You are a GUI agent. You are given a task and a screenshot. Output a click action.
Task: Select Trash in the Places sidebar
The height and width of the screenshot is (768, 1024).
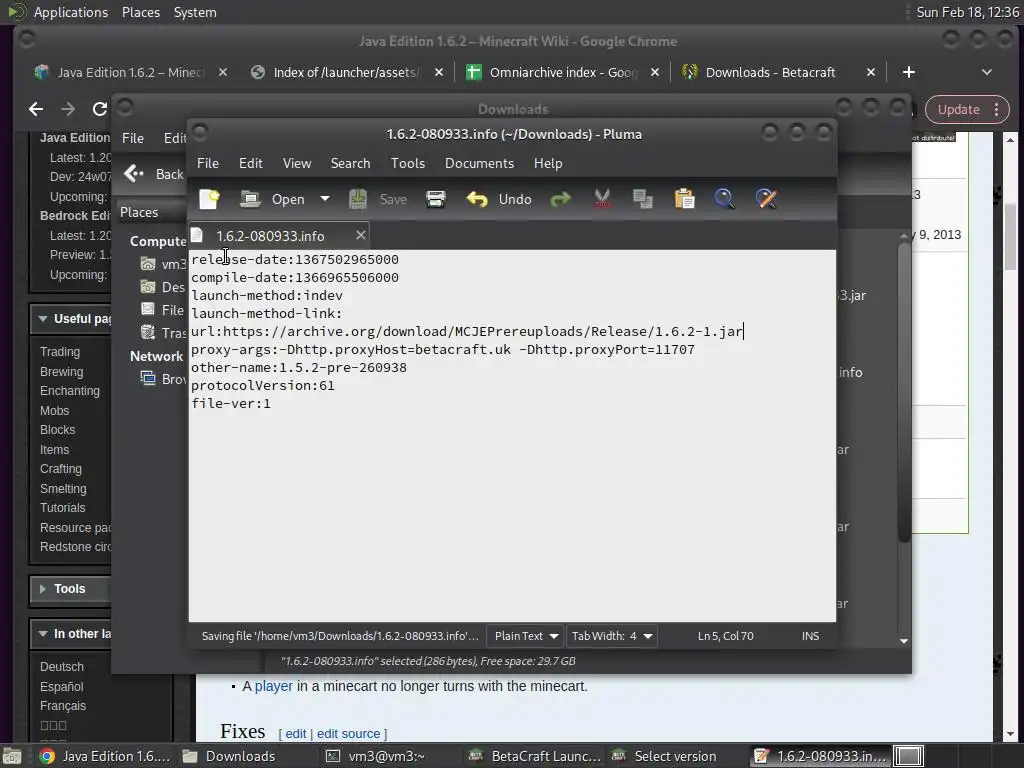coord(163,333)
